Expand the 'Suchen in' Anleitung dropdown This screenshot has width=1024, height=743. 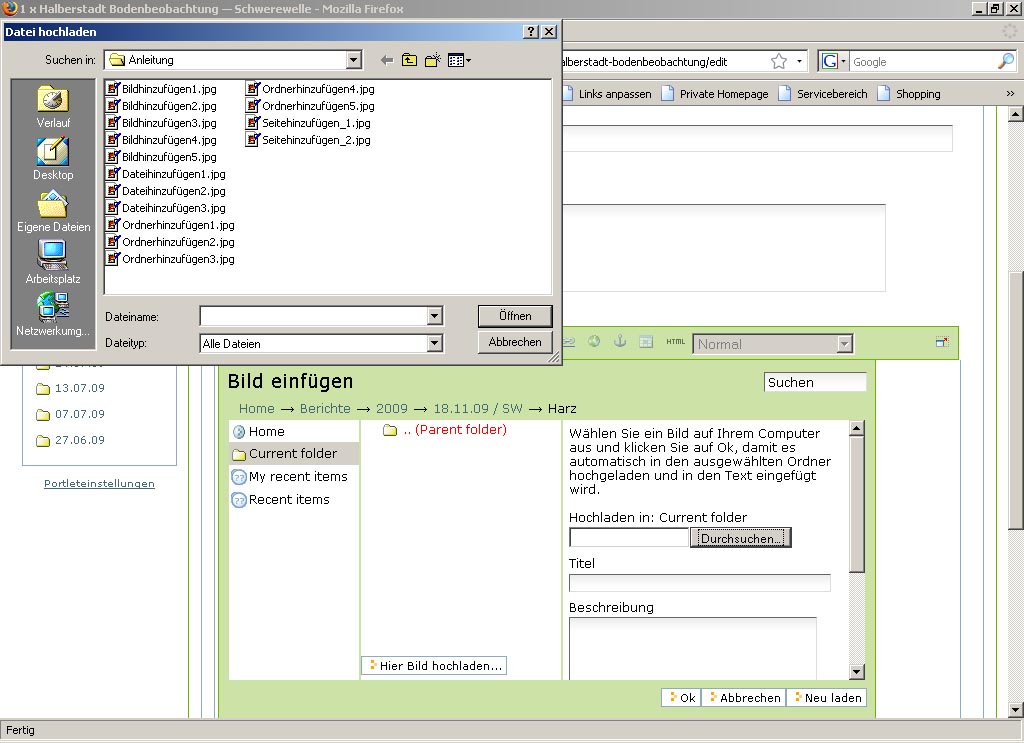(x=353, y=61)
